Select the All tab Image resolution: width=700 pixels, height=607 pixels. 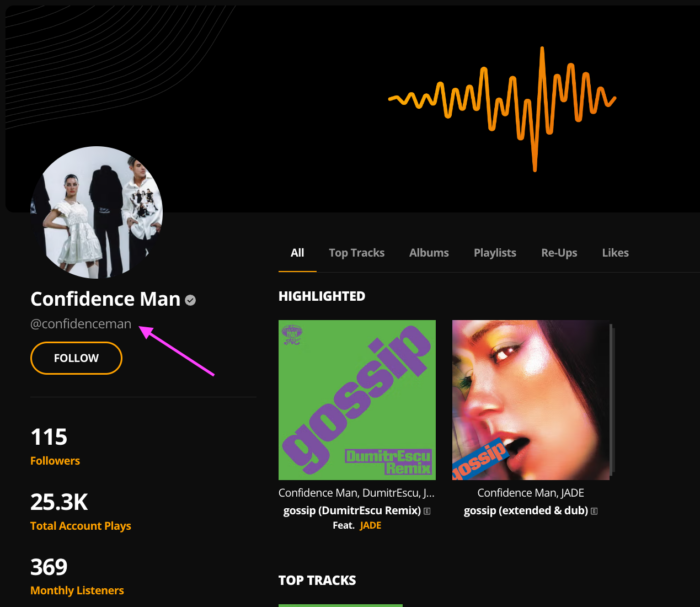pos(297,253)
